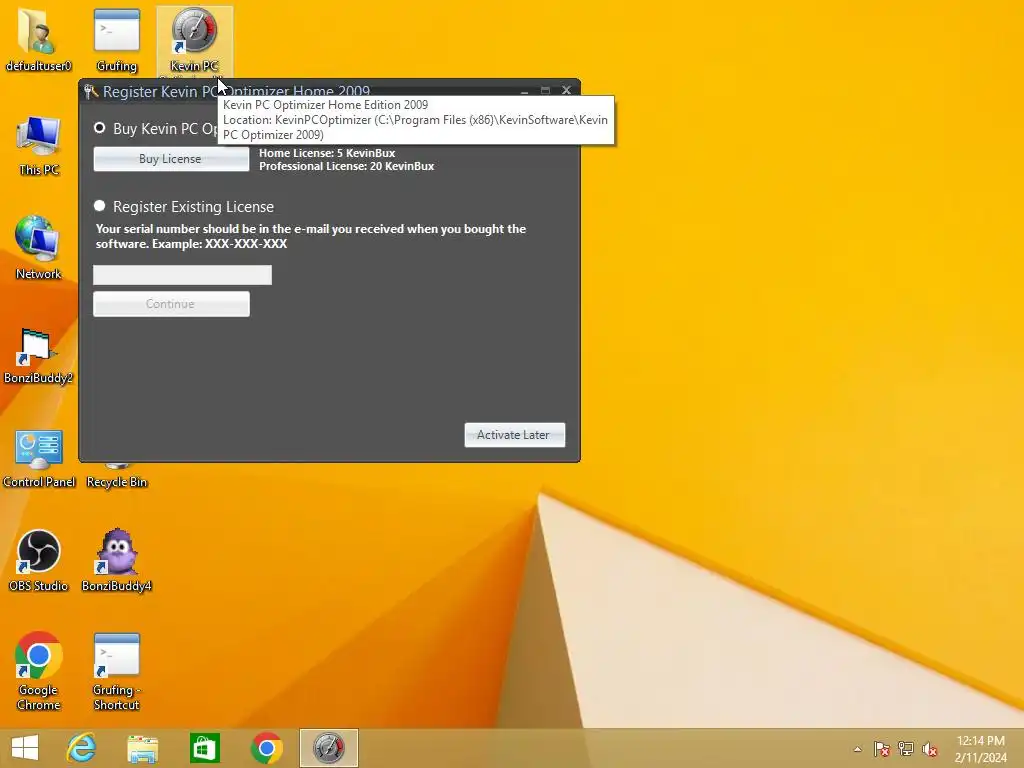
Task: Open Google Chrome desktop shortcut
Action: [39, 671]
